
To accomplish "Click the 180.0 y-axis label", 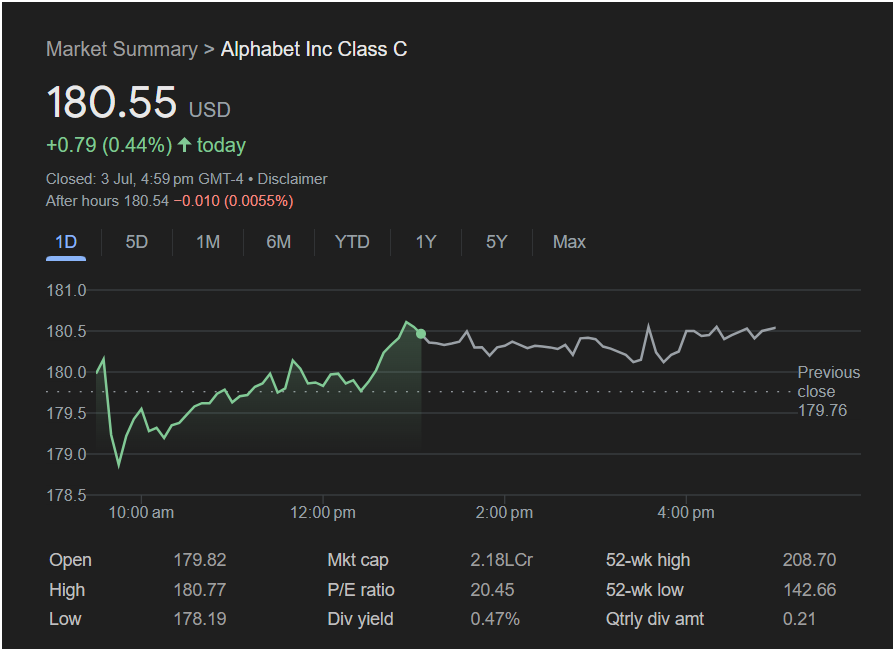I will (66, 373).
